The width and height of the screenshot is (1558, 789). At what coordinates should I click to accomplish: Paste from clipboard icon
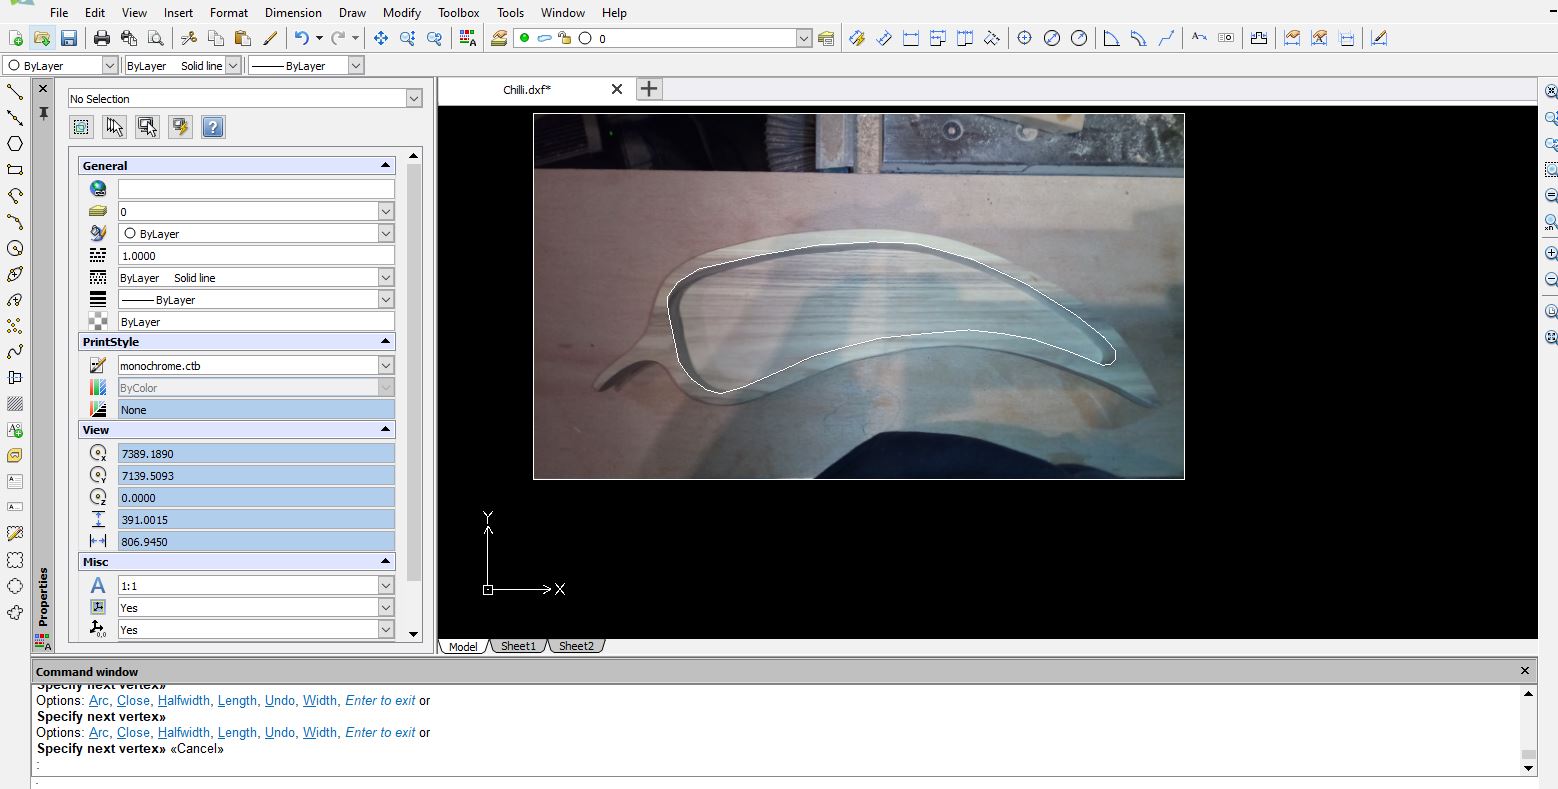click(242, 38)
